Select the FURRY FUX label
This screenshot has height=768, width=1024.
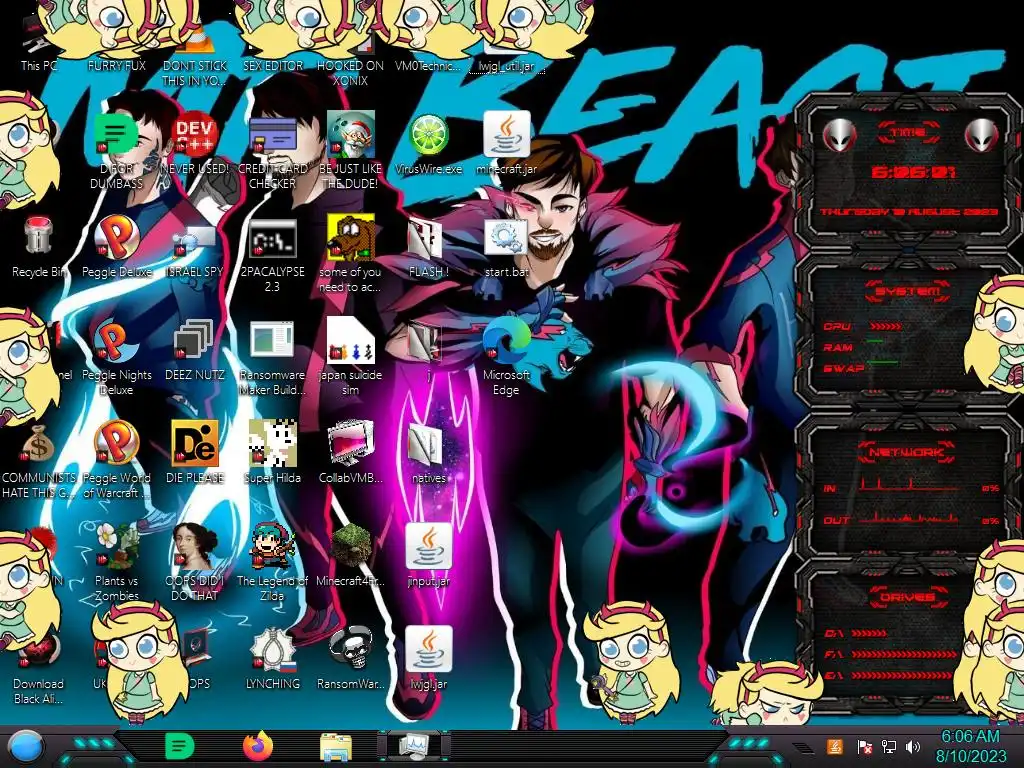[117, 66]
